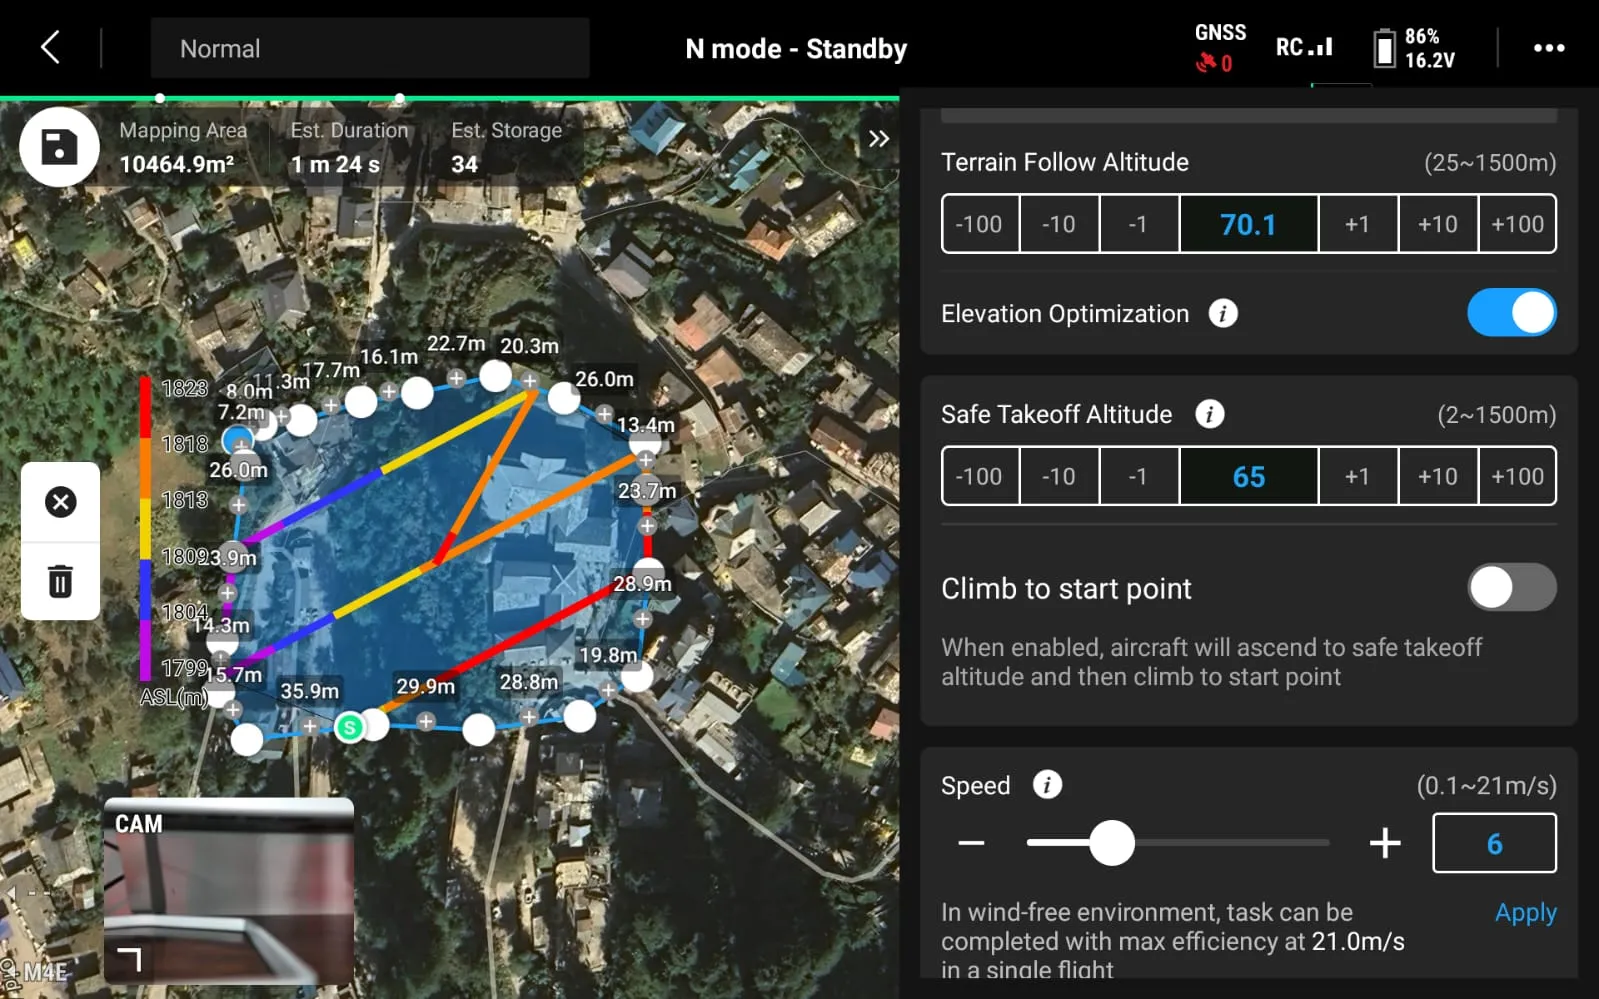
Task: Click the X cancel icon on map
Action: (60, 502)
